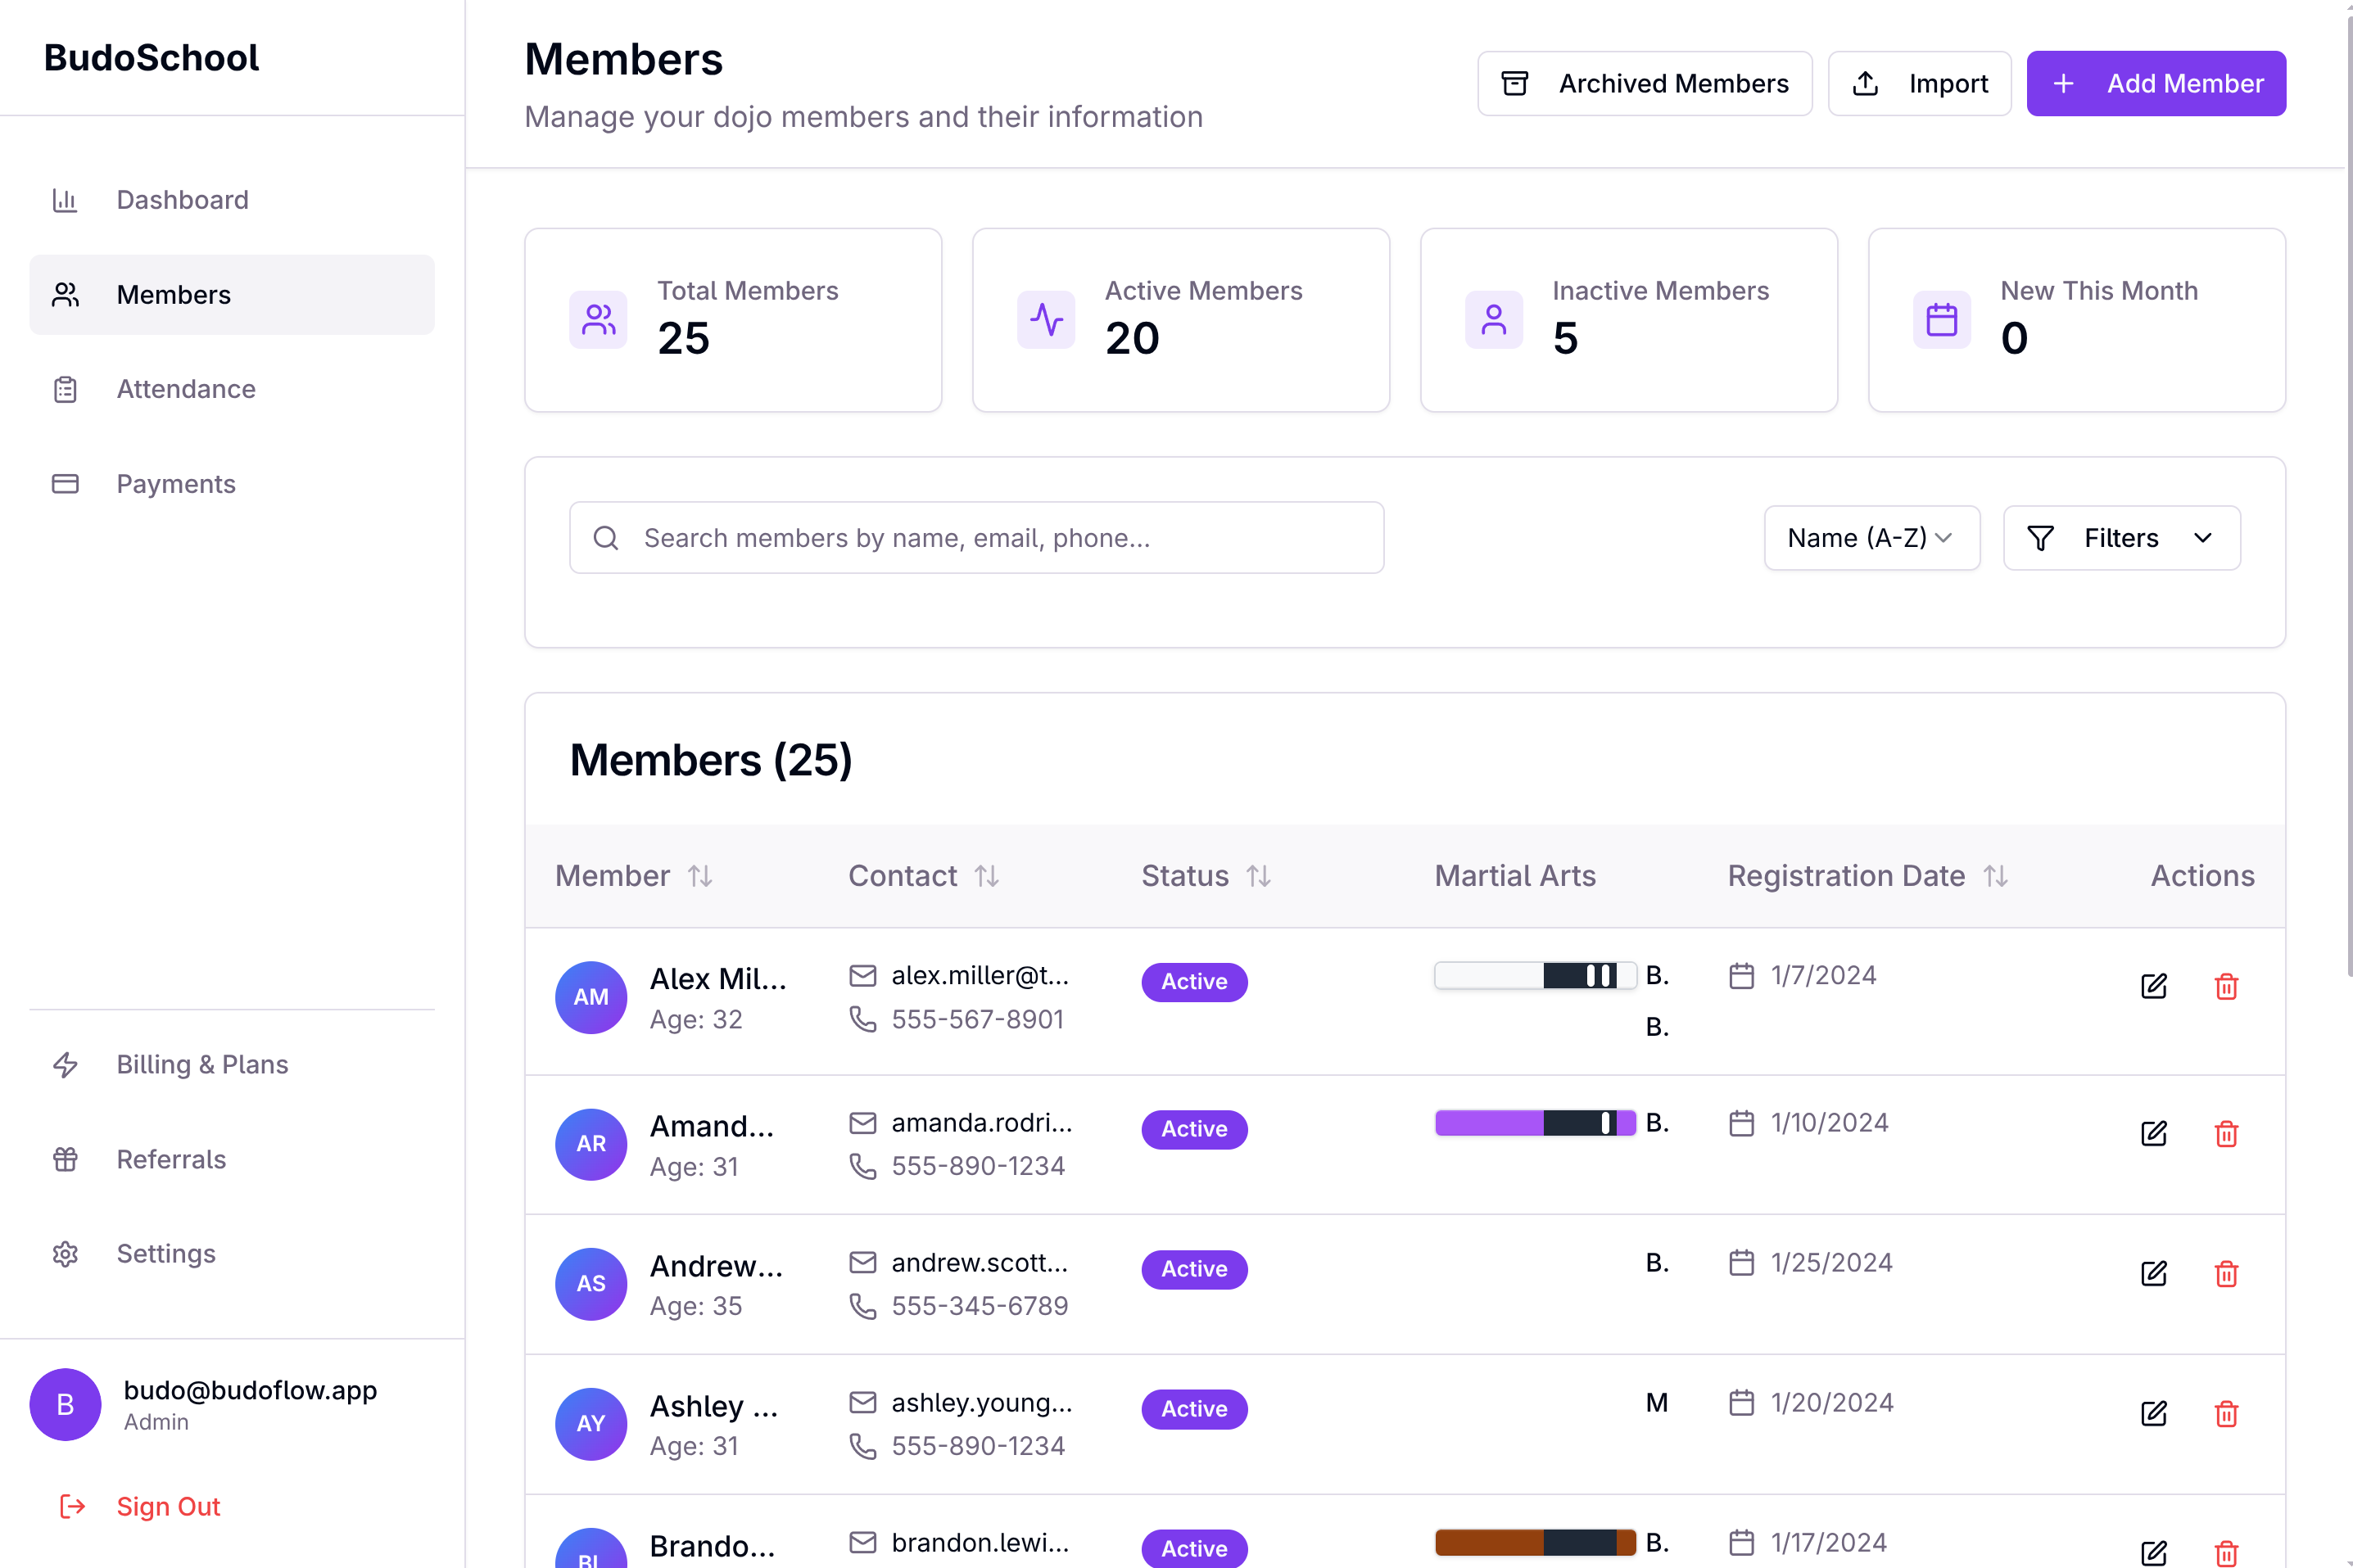The height and width of the screenshot is (1568, 2353).
Task: Select the Payments card sidebar icon
Action: [65, 483]
